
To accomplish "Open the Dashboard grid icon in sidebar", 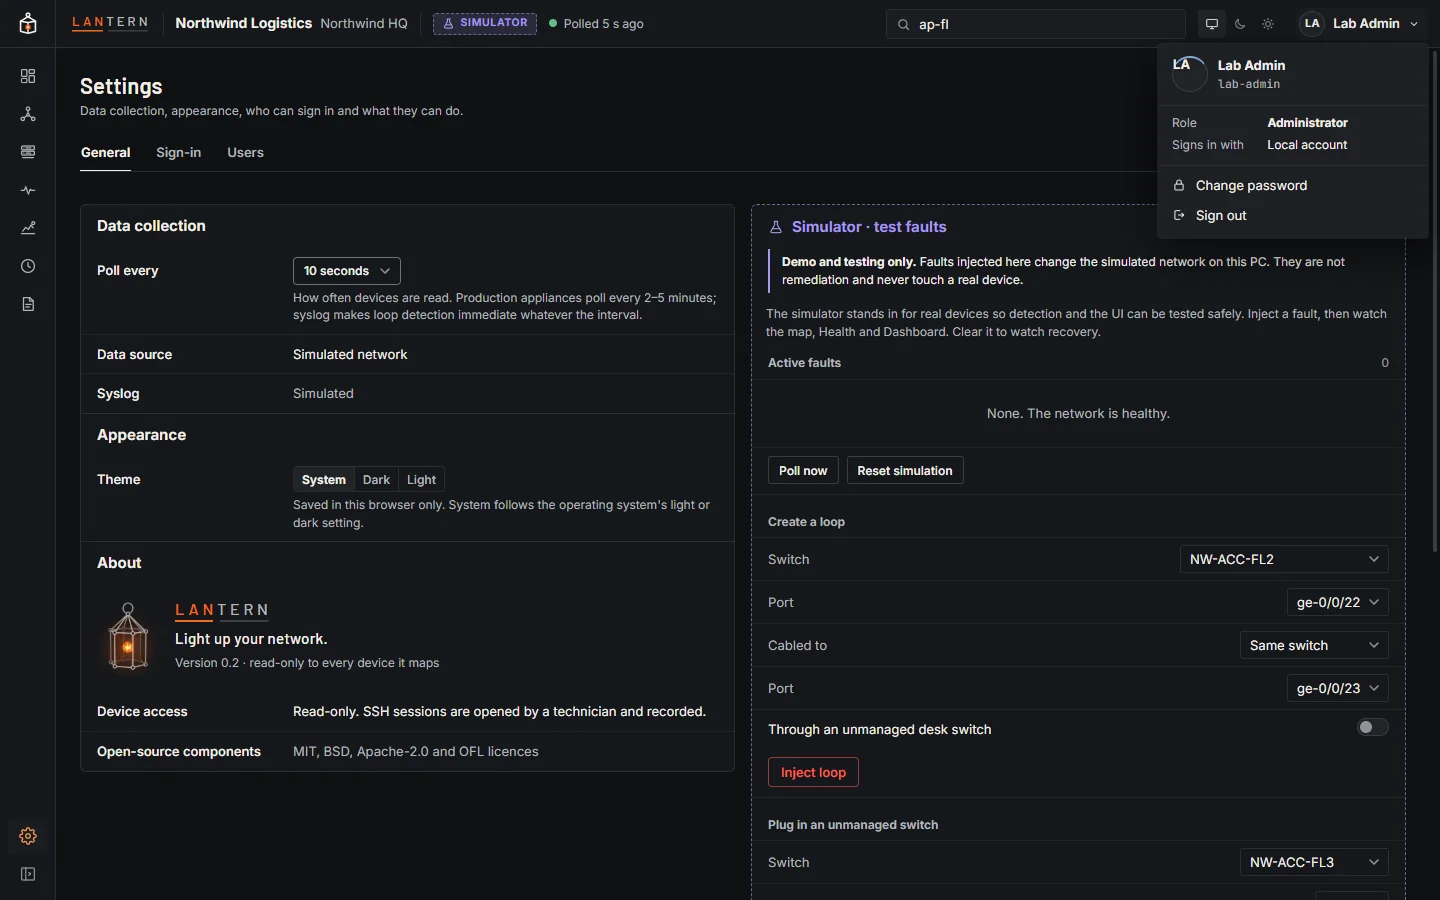I will (28, 76).
